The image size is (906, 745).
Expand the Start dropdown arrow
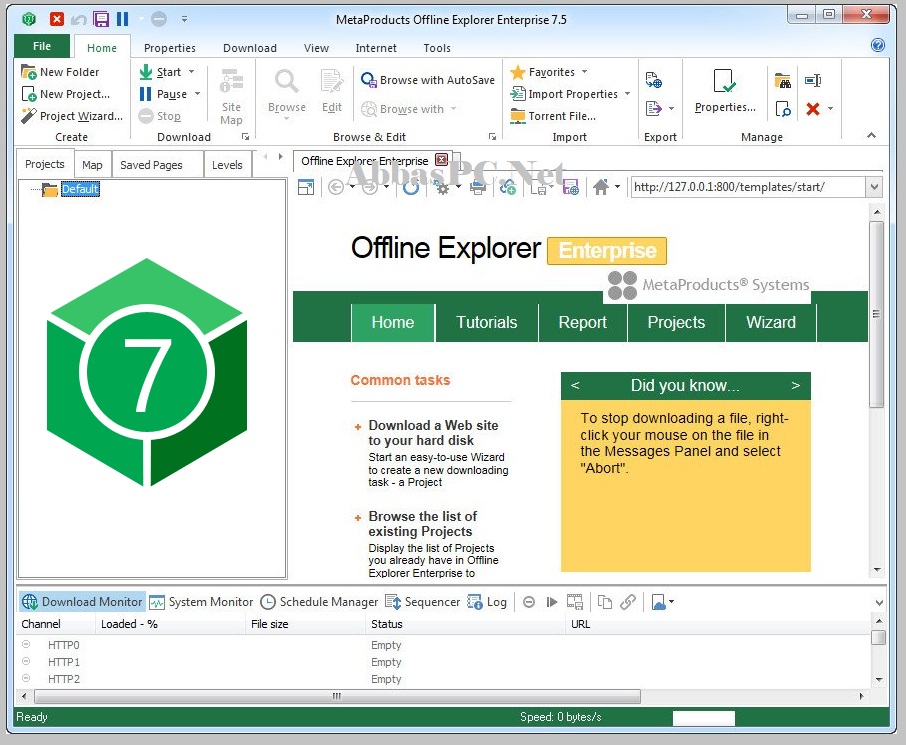click(191, 72)
